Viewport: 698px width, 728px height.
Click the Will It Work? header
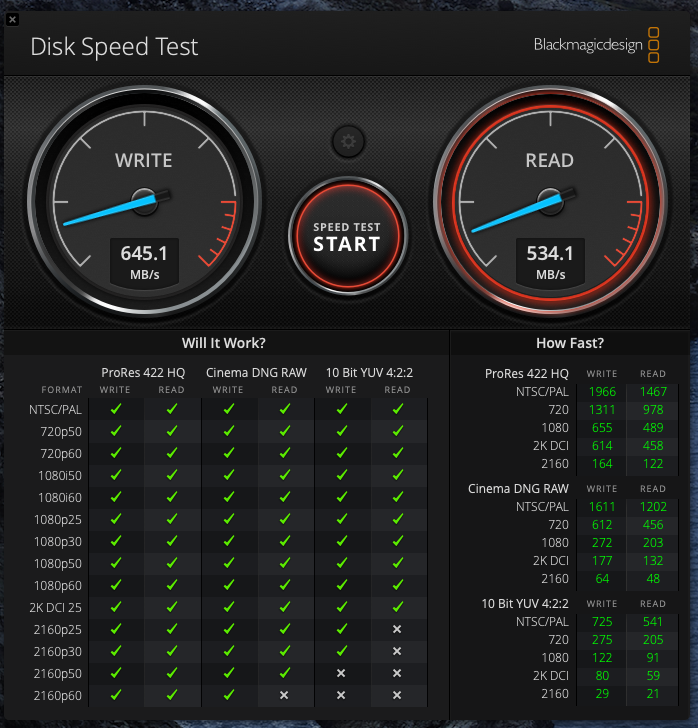click(224, 343)
